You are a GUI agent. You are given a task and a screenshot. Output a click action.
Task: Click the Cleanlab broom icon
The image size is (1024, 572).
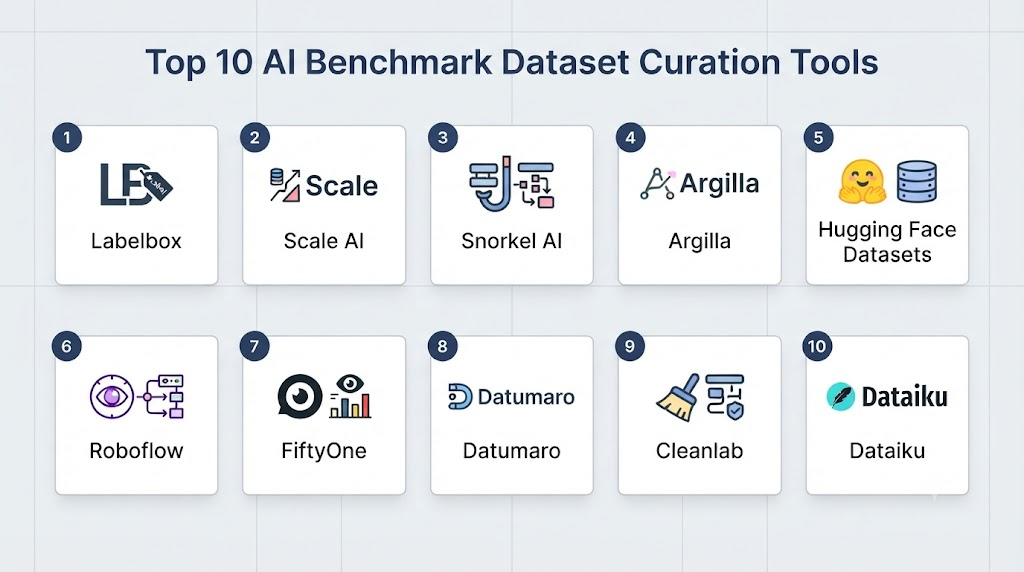677,398
